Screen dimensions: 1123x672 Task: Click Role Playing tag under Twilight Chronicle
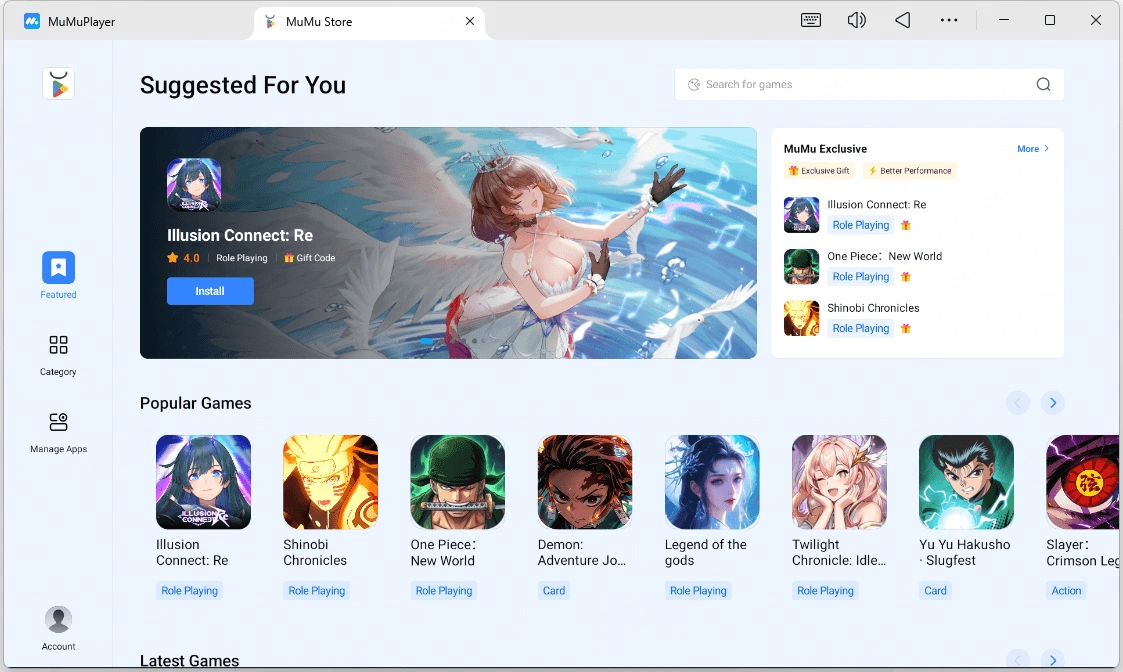[x=825, y=590]
